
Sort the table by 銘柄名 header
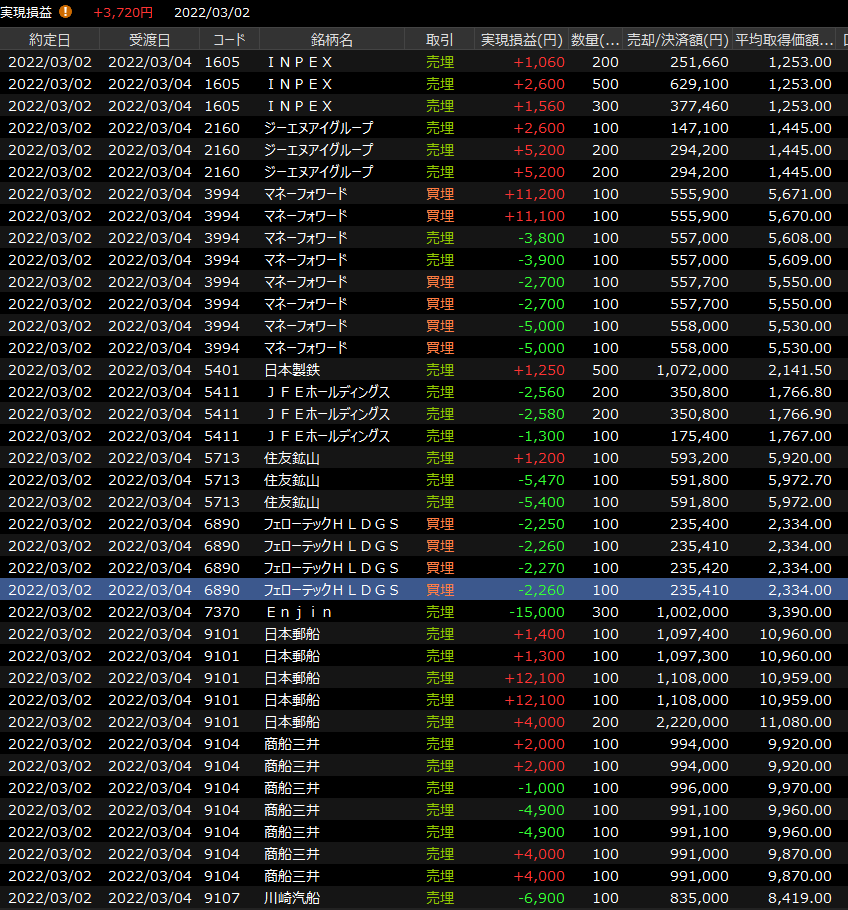pyautogui.click(x=331, y=40)
